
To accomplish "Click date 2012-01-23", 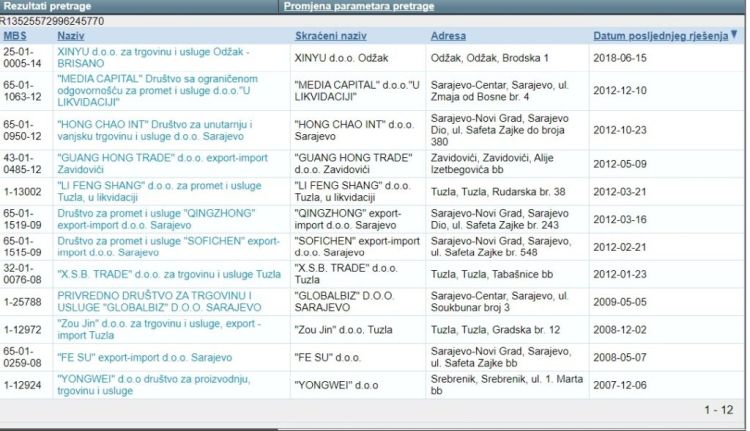I will tap(620, 275).
